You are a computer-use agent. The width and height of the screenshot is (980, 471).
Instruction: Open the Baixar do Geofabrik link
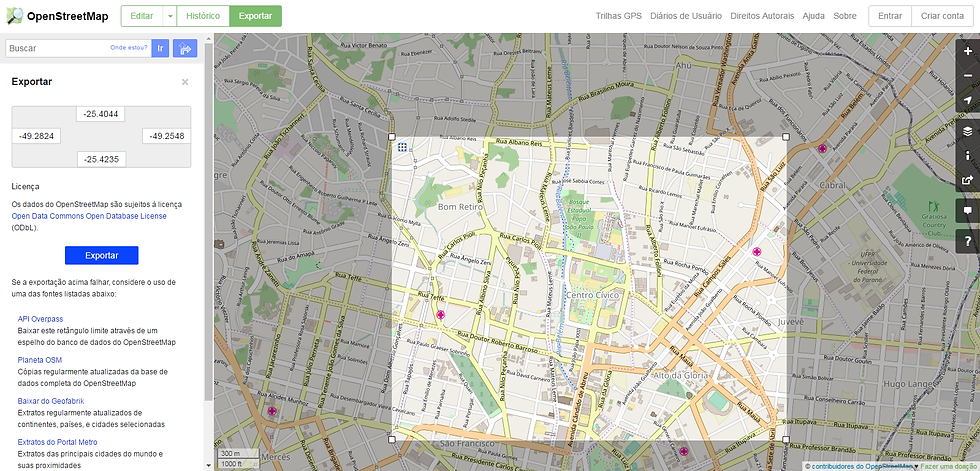51,401
